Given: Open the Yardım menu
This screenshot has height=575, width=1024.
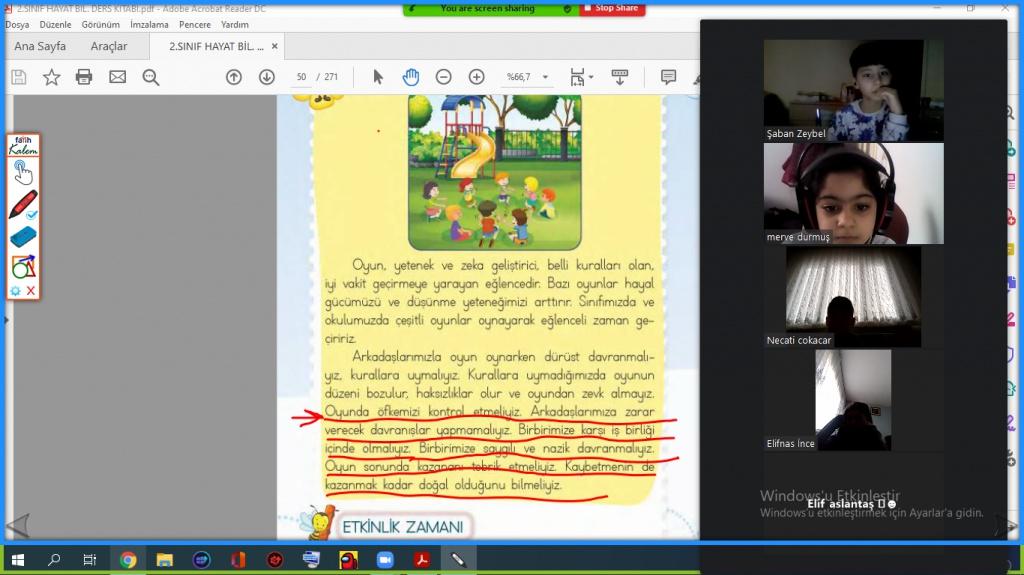Looking at the screenshot, I should pyautogui.click(x=234, y=25).
